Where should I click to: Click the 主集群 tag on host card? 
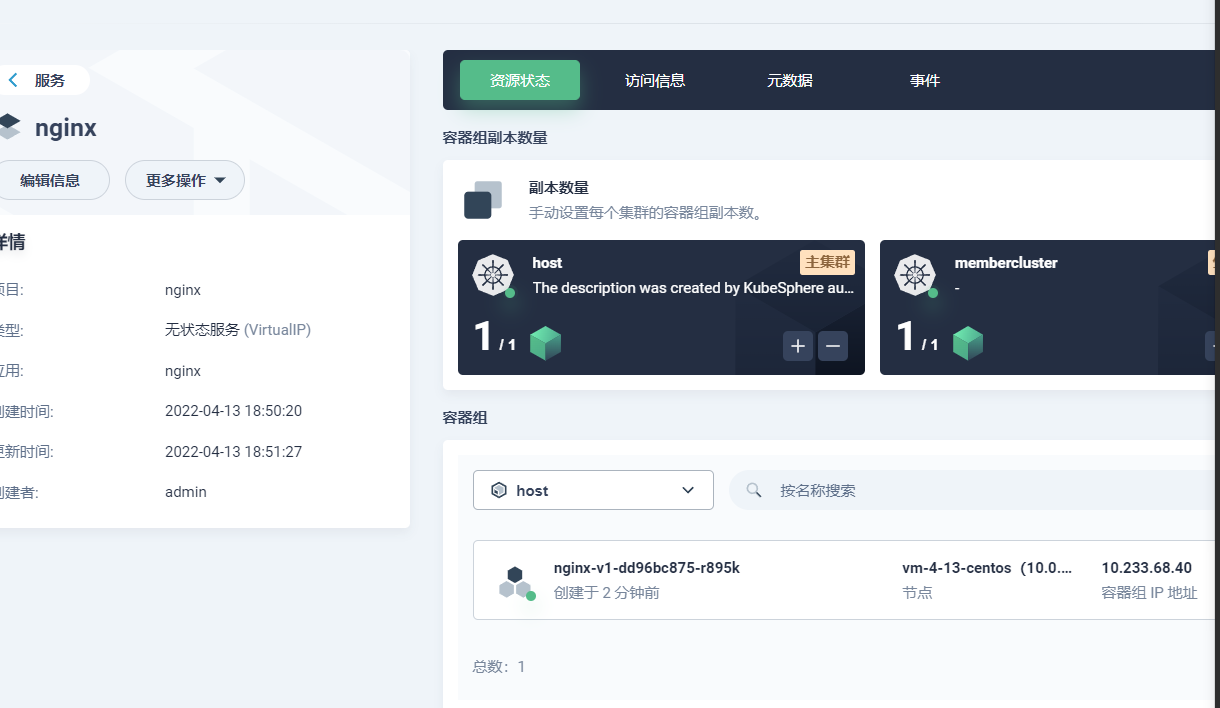[x=827, y=262]
